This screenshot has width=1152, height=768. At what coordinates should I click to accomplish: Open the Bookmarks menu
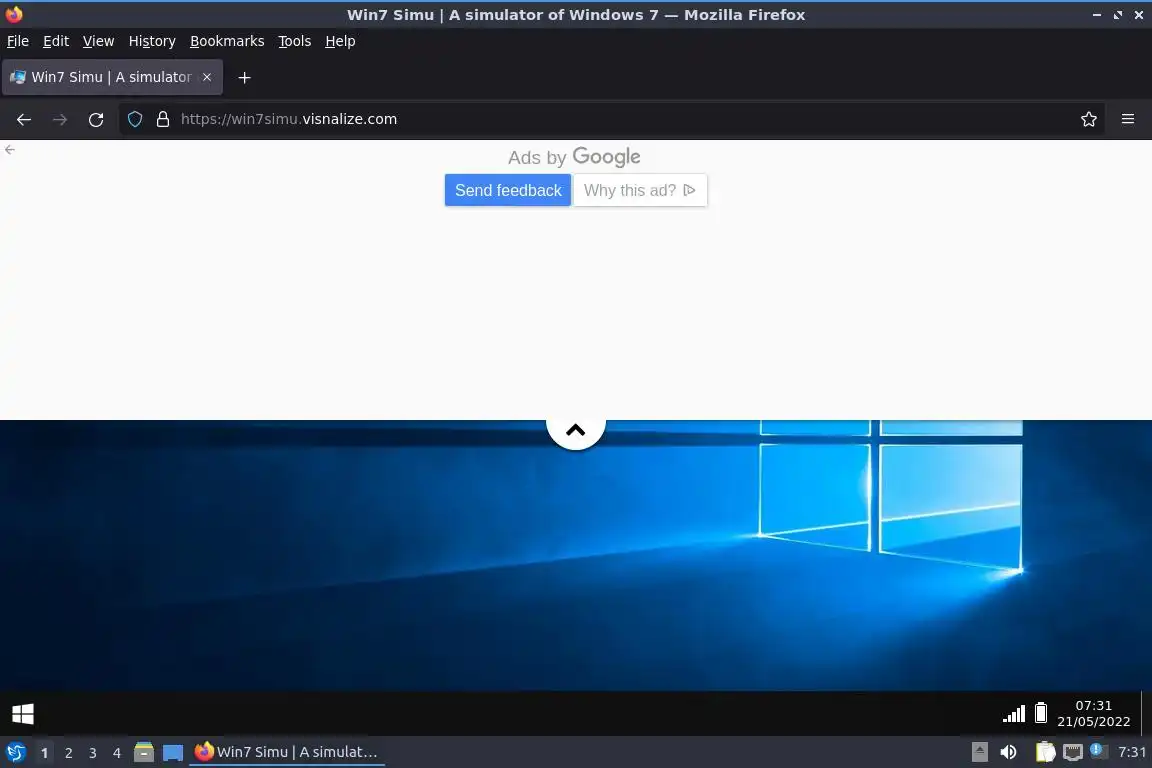(227, 41)
